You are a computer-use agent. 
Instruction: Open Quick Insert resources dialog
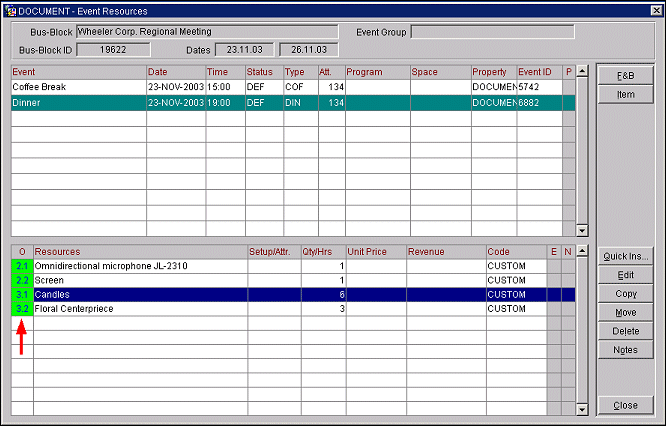(x=625, y=256)
